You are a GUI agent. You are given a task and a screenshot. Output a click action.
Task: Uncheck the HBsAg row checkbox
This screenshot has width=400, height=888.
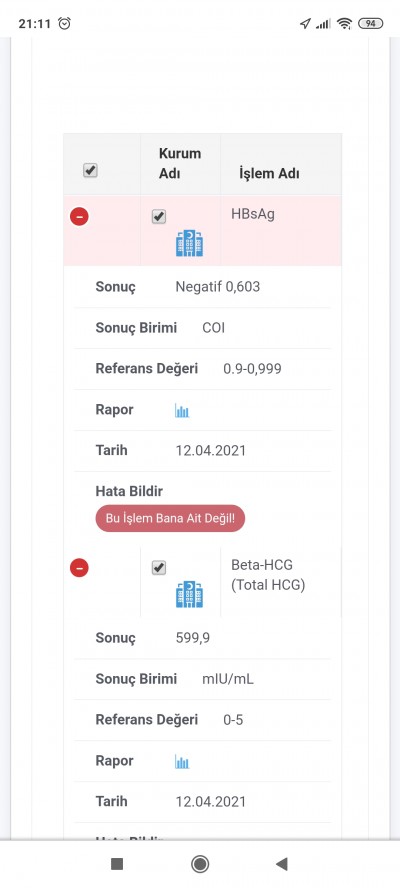click(x=159, y=216)
